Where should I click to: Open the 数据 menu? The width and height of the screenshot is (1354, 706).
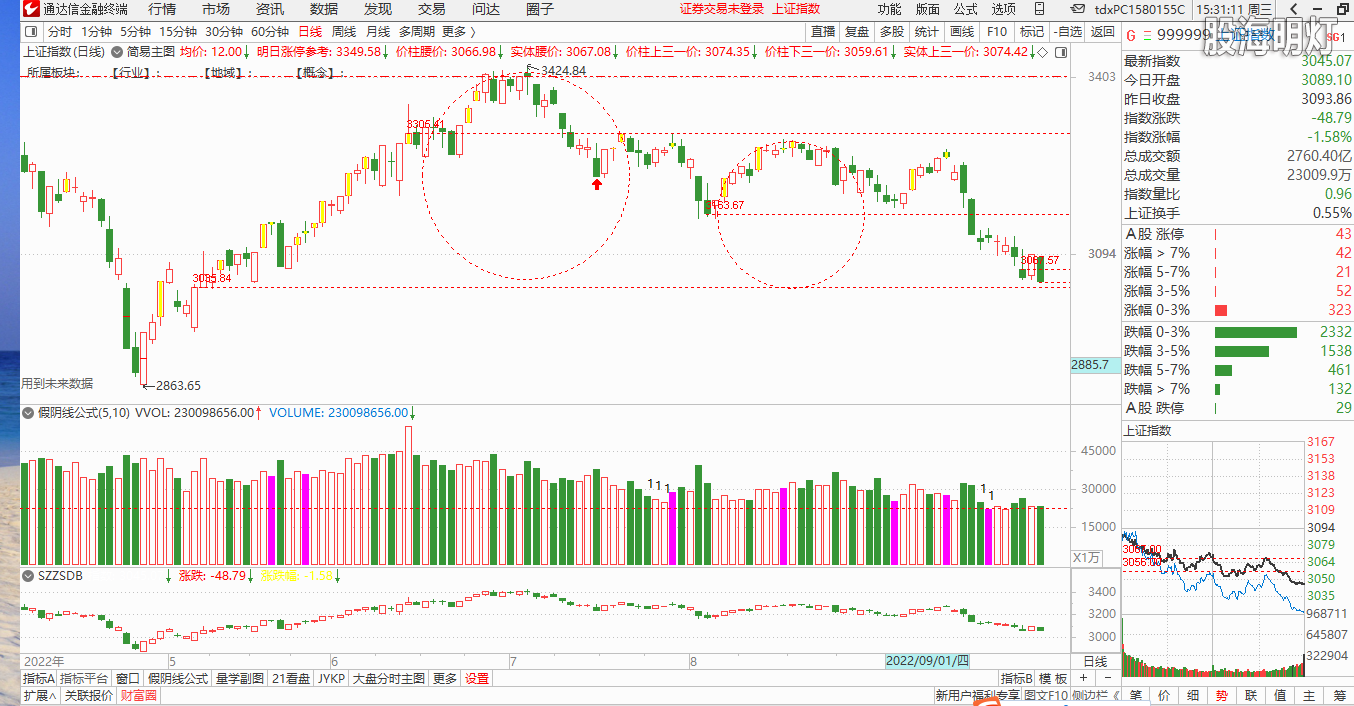pyautogui.click(x=324, y=9)
